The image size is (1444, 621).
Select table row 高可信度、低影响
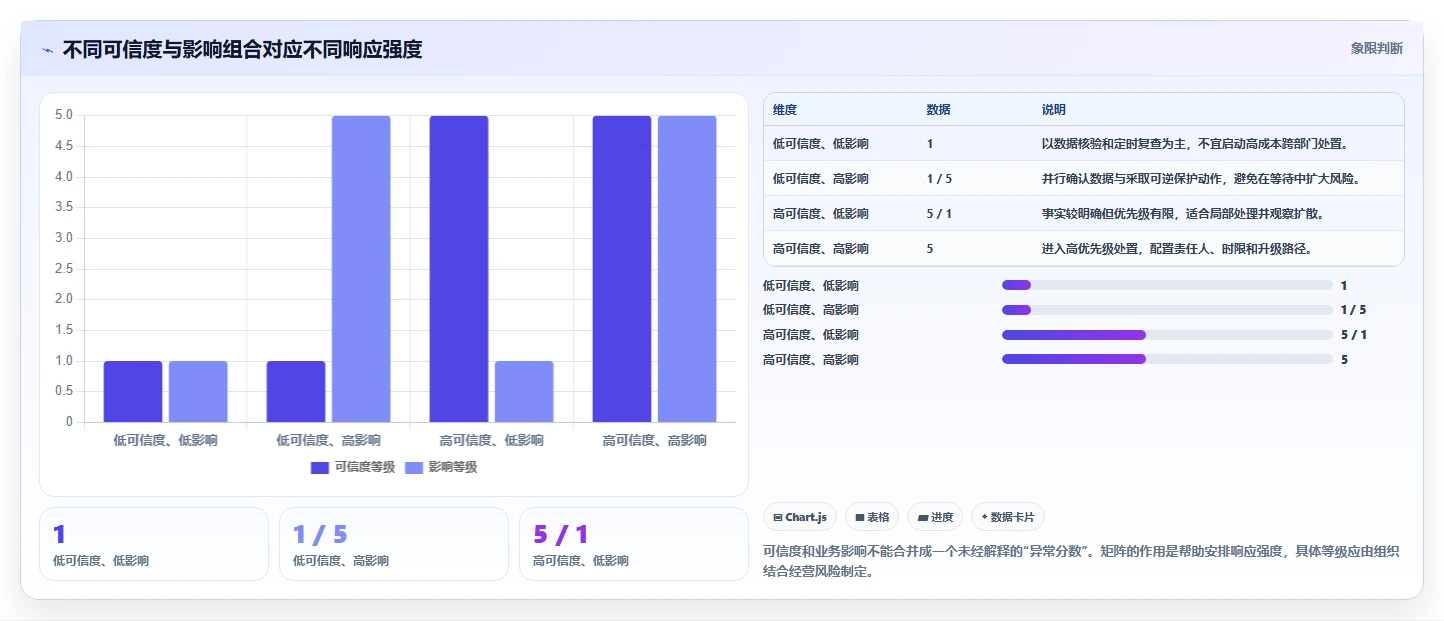[x=1084, y=214]
